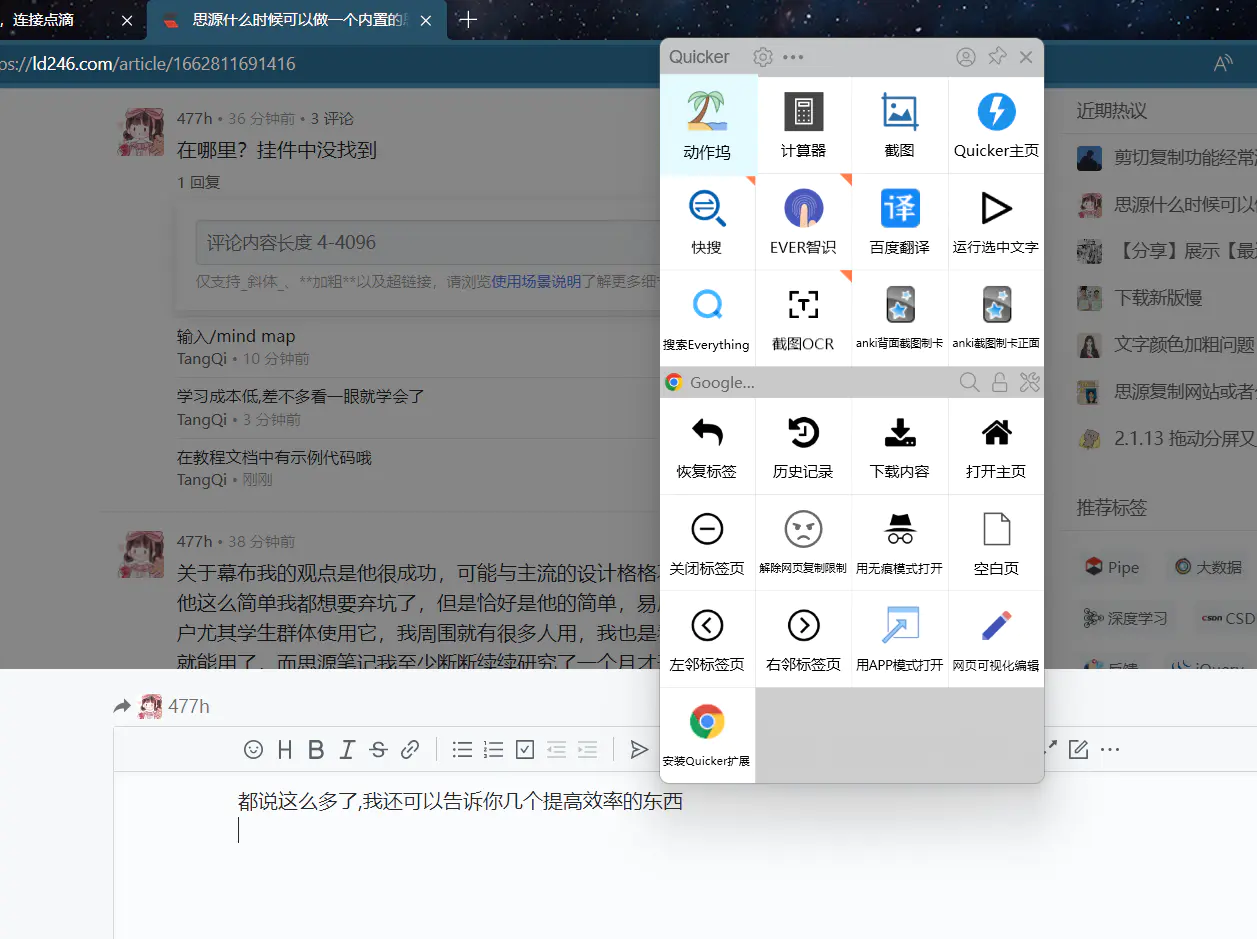Click 安装Quicker扩展 Chrome icon
The height and width of the screenshot is (939, 1257).
[708, 735]
